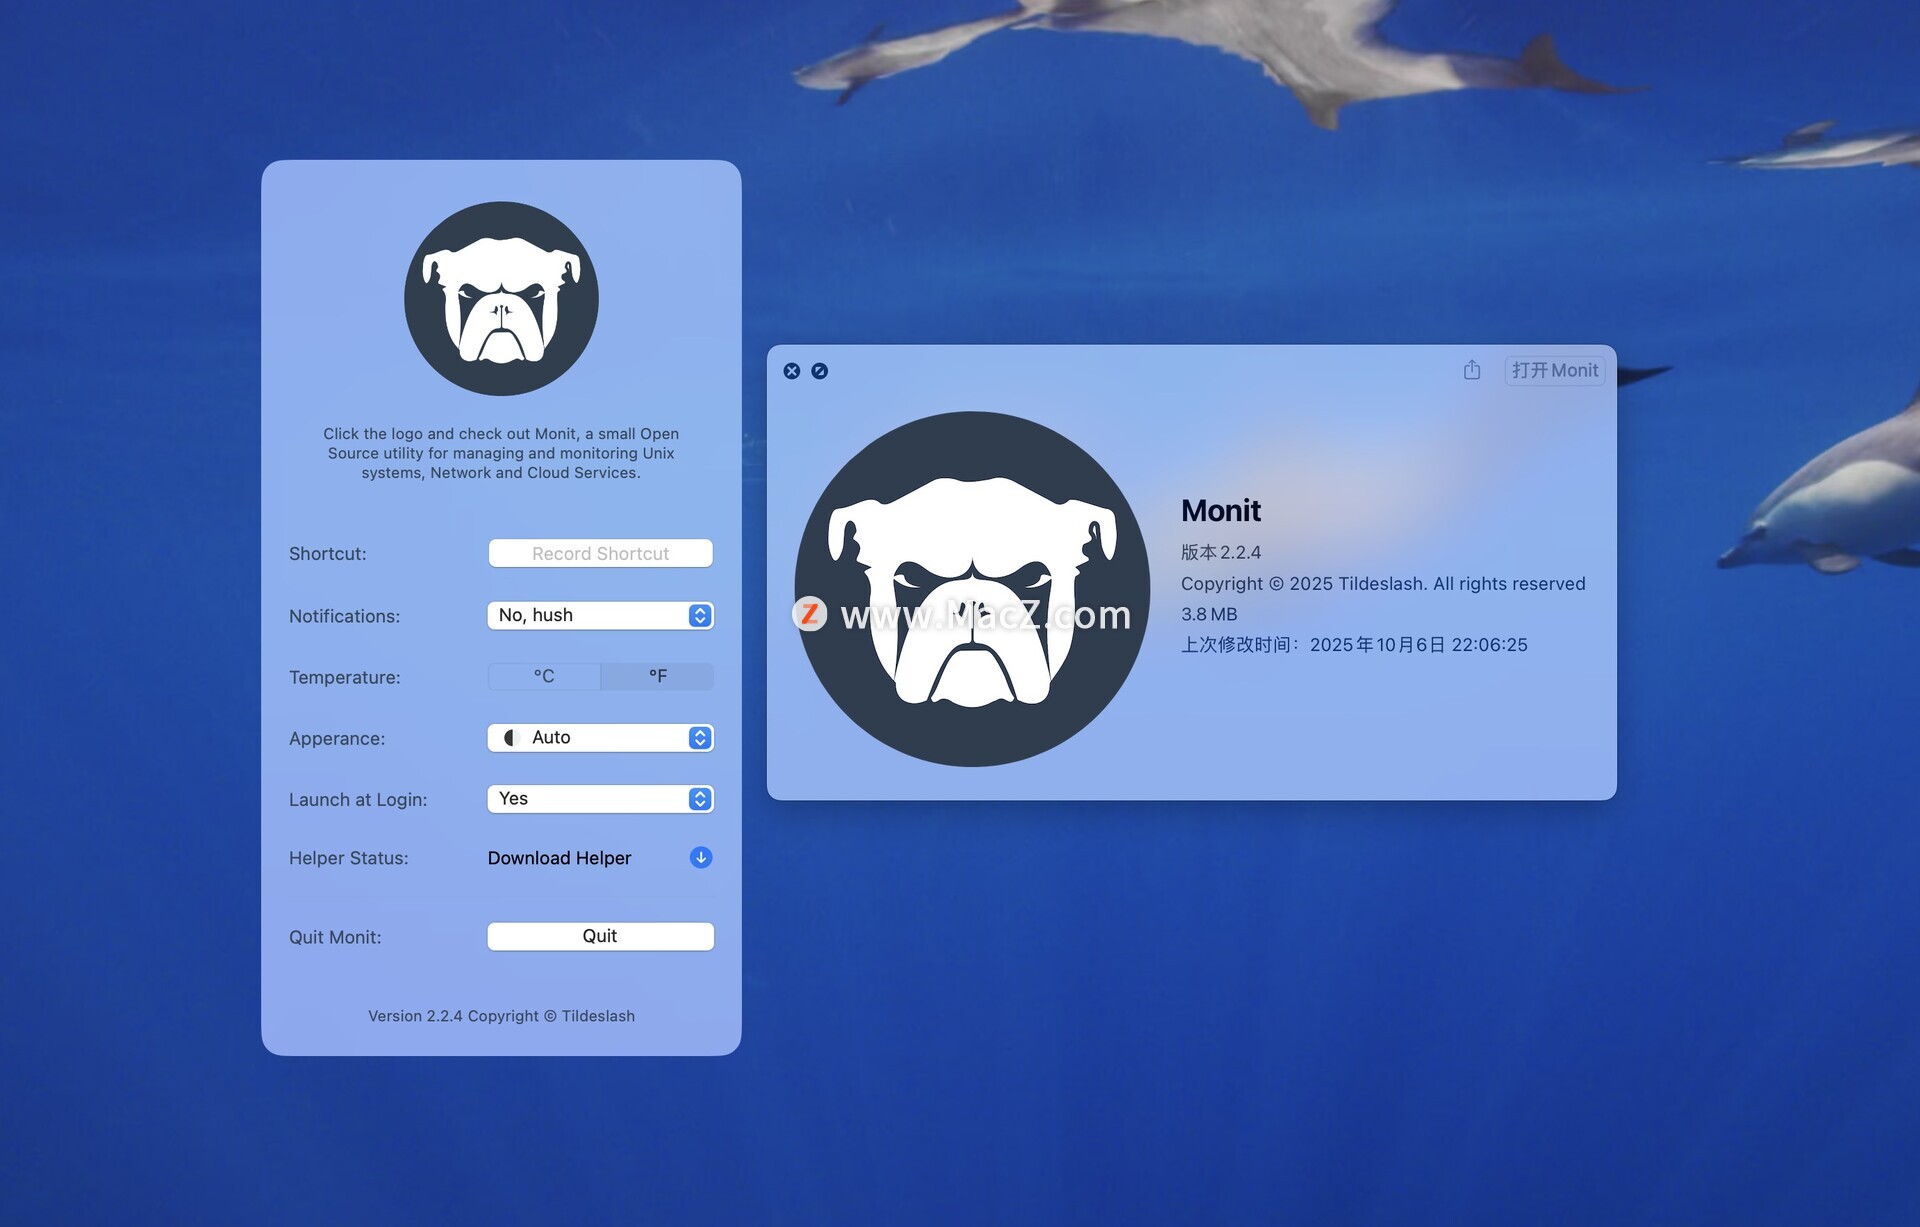Click the 打开 Monit button

(1554, 370)
